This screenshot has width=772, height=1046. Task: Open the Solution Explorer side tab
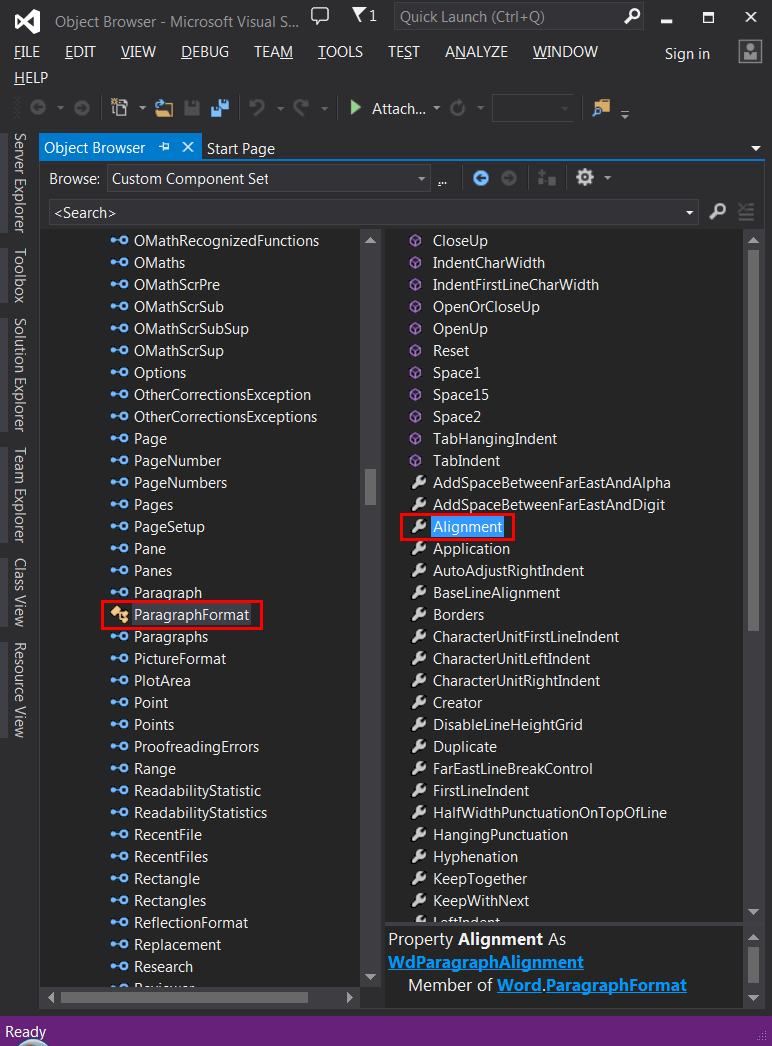[x=20, y=375]
